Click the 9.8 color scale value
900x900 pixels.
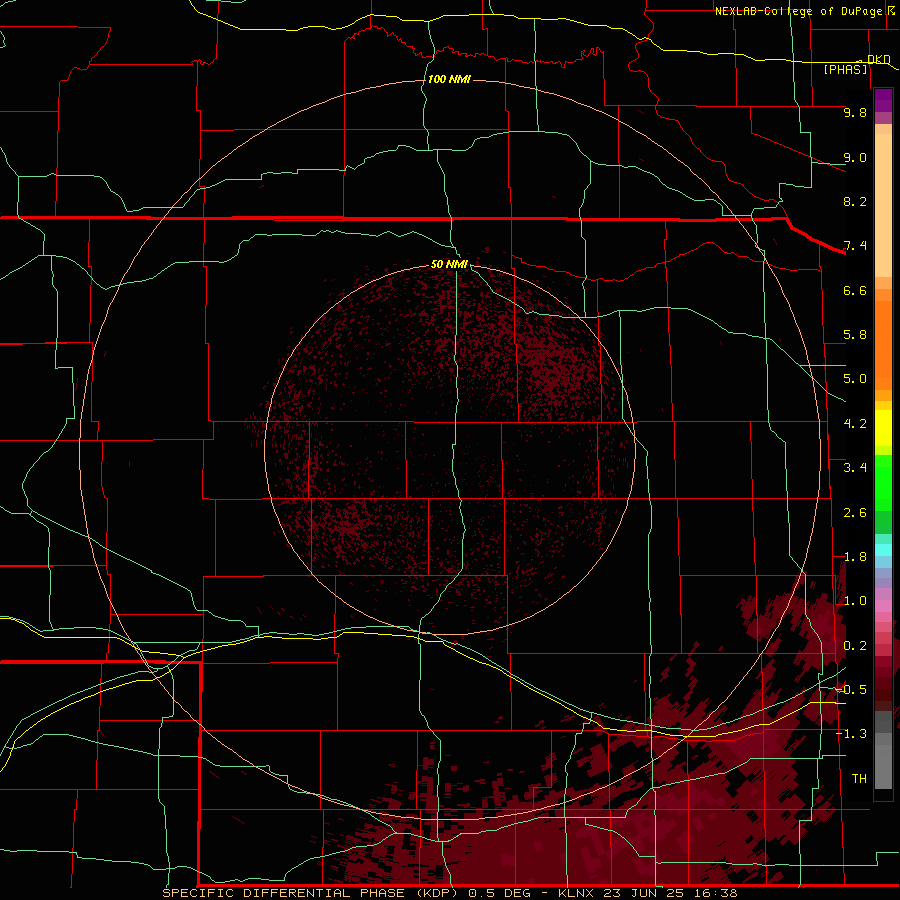click(x=855, y=112)
